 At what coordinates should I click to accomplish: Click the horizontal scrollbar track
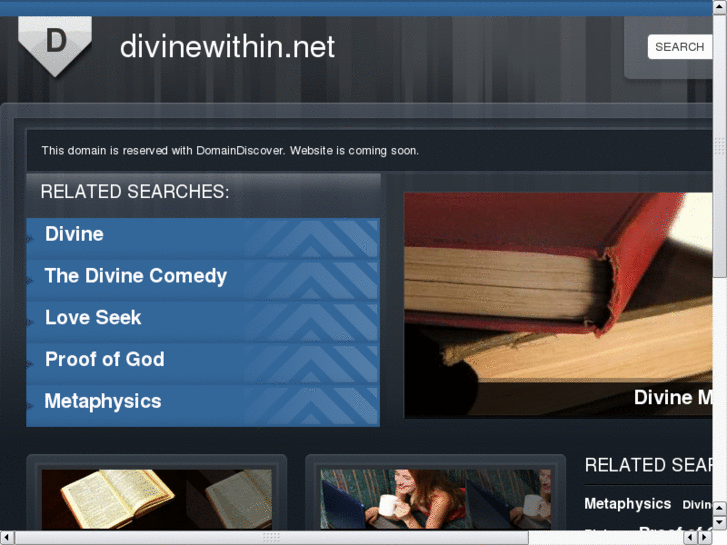(x=606, y=538)
